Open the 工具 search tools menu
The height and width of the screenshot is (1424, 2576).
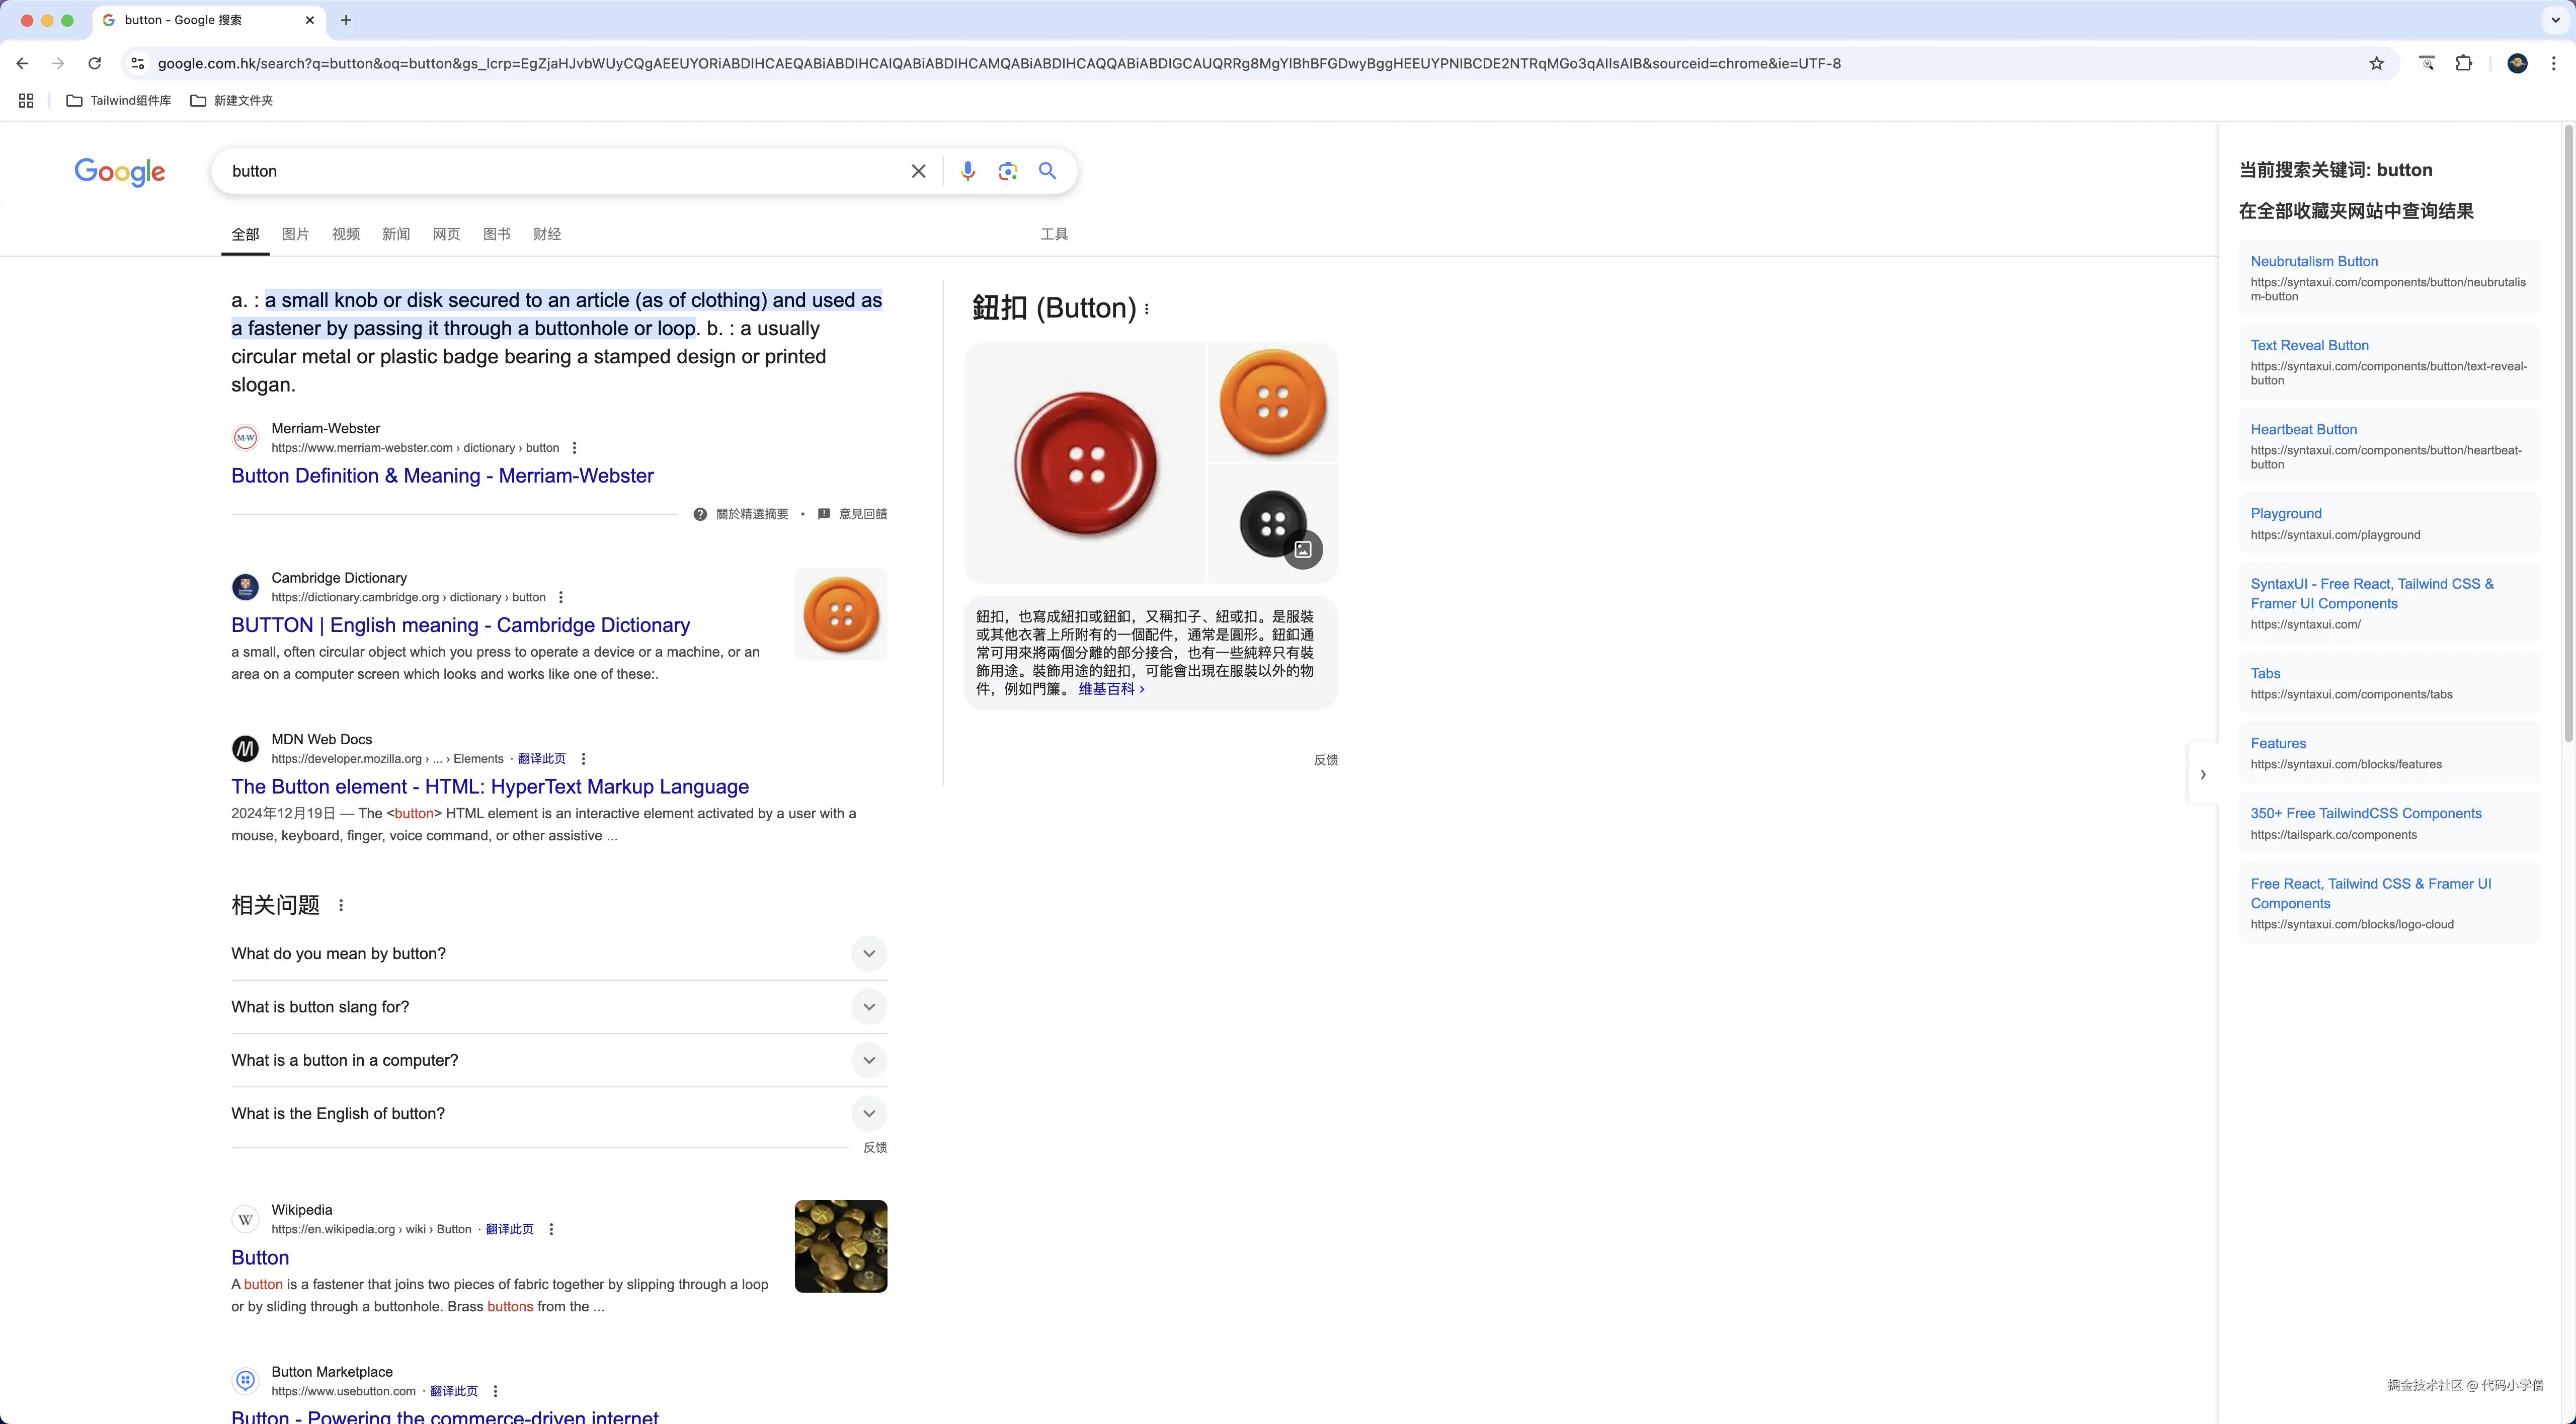click(1053, 233)
